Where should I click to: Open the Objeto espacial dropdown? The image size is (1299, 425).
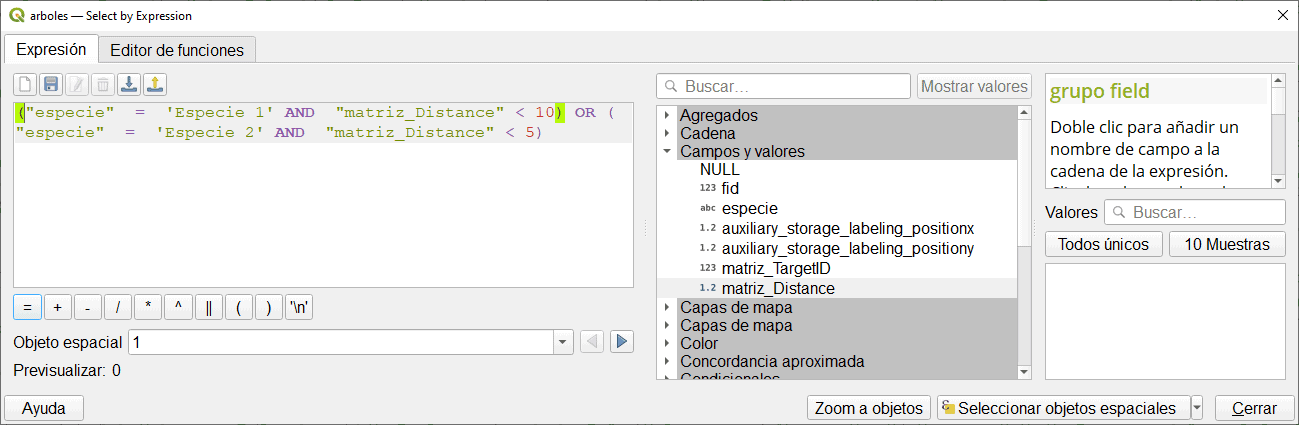562,342
